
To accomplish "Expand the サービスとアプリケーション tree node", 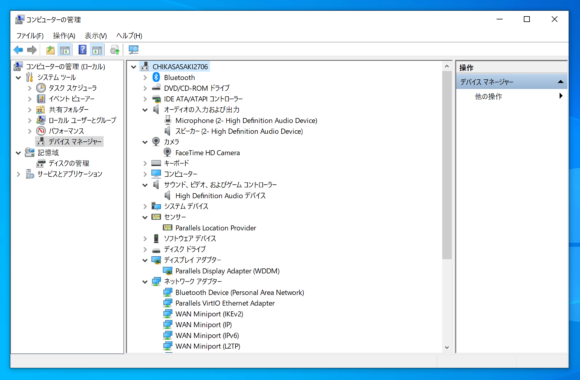I will pos(18,174).
